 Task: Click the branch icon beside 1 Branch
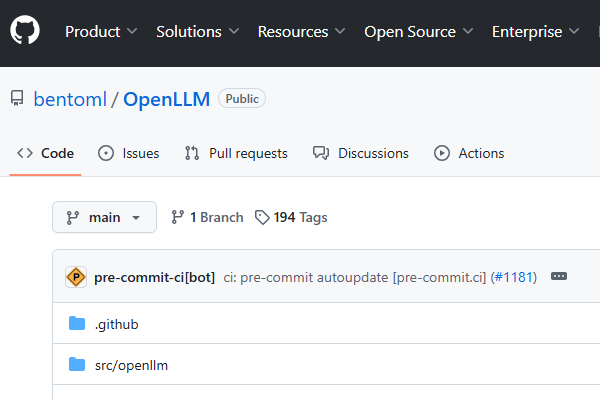(178, 217)
